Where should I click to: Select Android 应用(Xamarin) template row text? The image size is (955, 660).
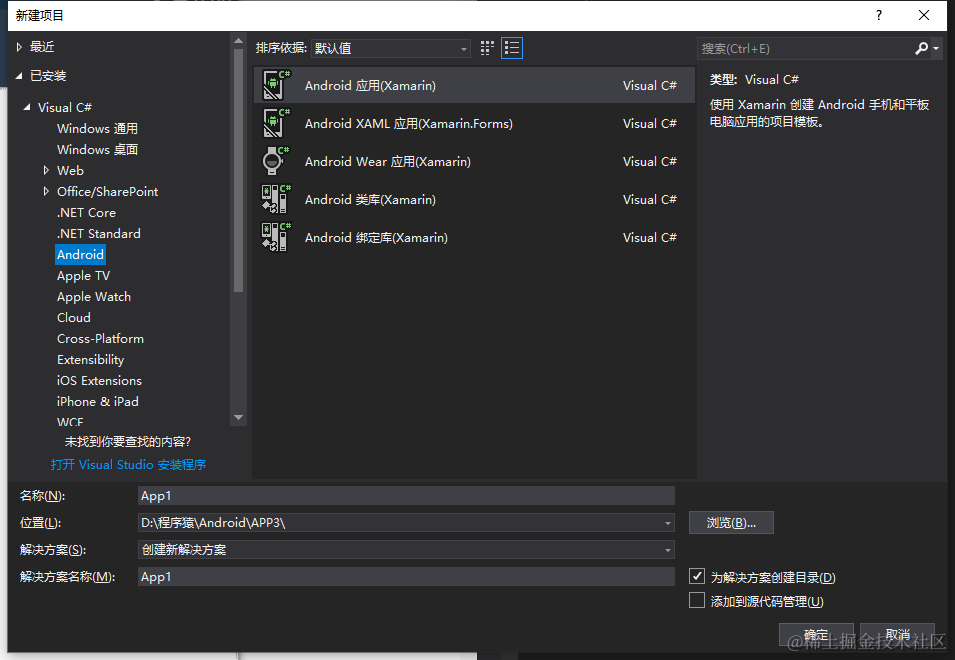(x=370, y=85)
